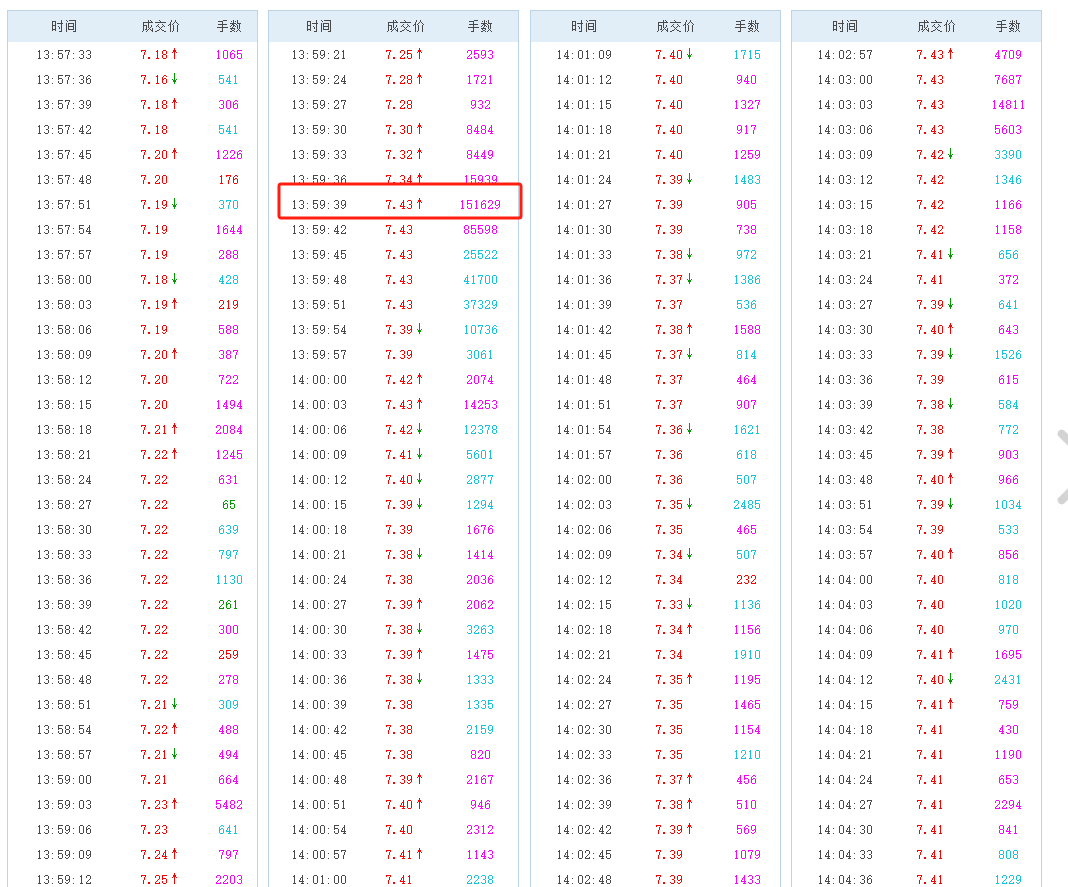Click price 7.32 in the 13:59:33 row
The image size is (1068, 887).
pos(399,155)
